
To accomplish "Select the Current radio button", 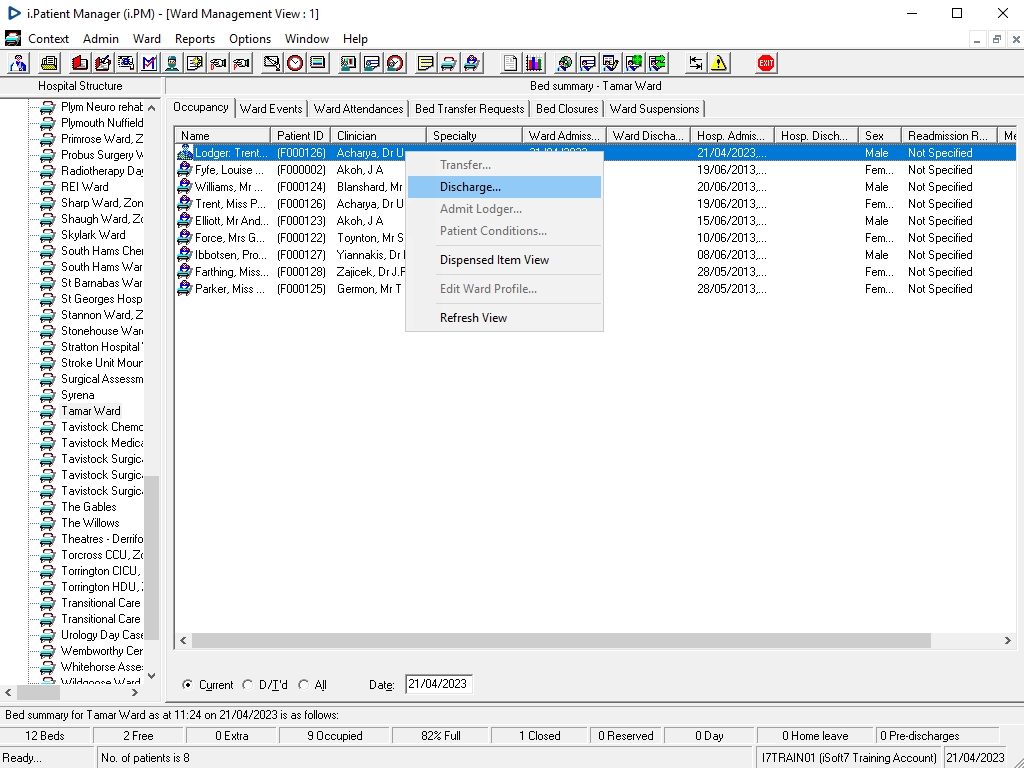I will (187, 684).
